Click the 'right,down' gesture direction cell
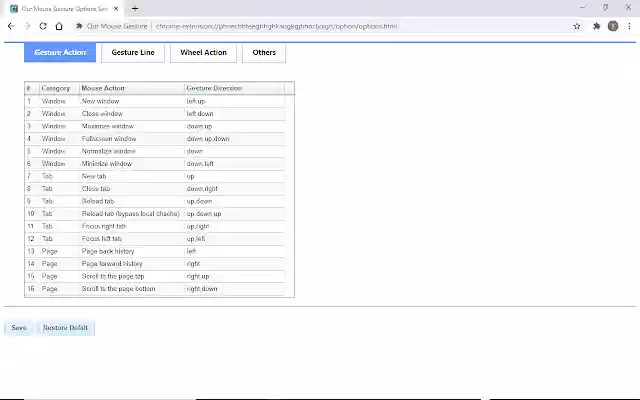 click(234, 289)
